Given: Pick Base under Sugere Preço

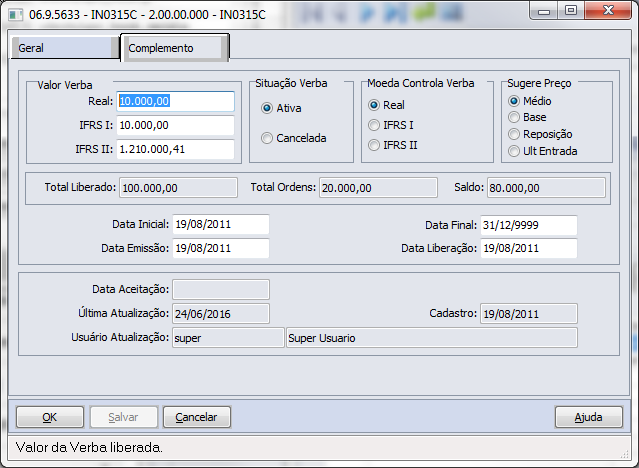Looking at the screenshot, I should click(527, 117).
